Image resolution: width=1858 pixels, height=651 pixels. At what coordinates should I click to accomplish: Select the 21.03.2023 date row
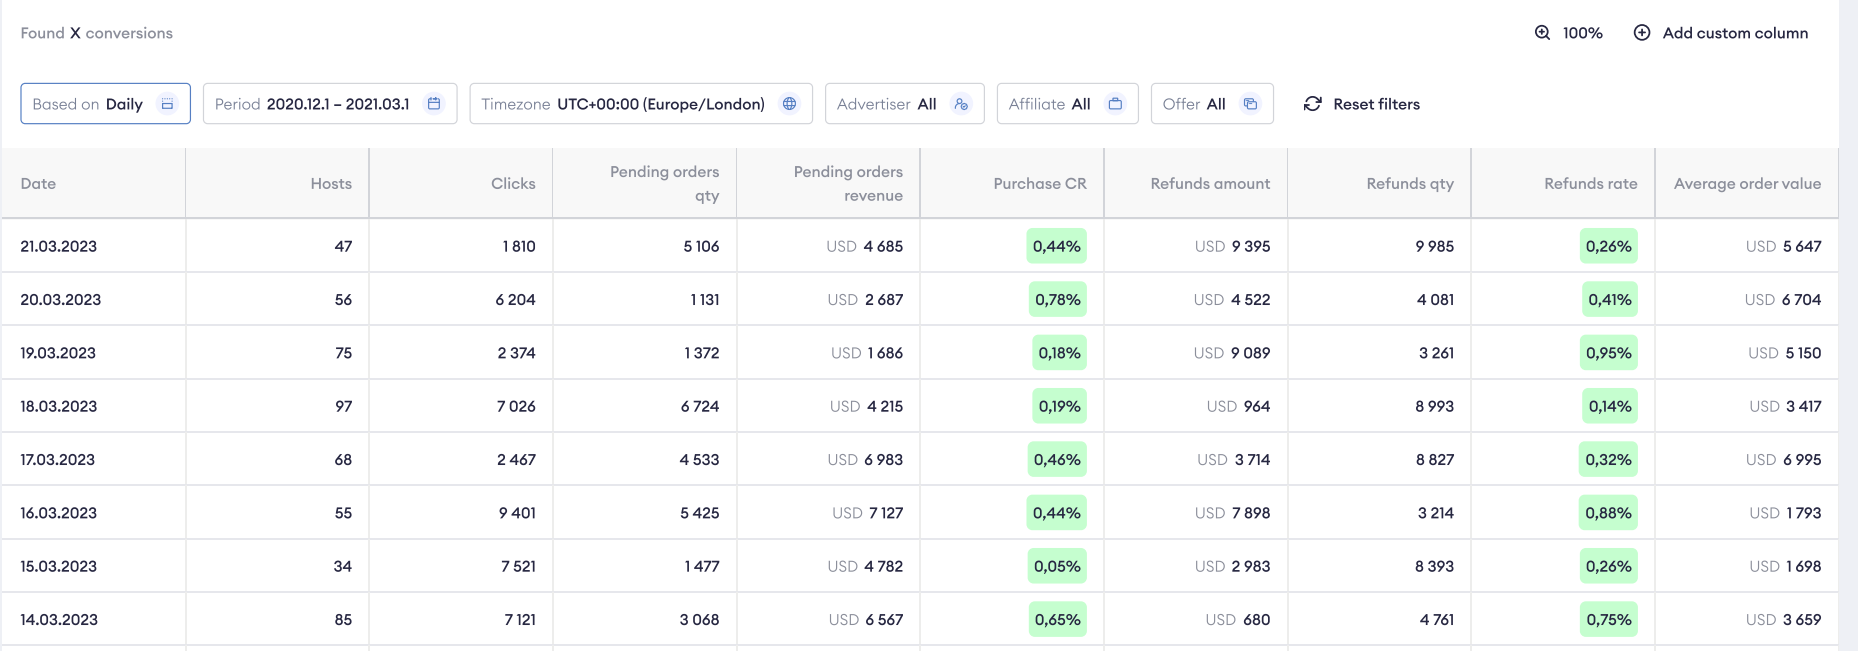pyautogui.click(x=59, y=246)
